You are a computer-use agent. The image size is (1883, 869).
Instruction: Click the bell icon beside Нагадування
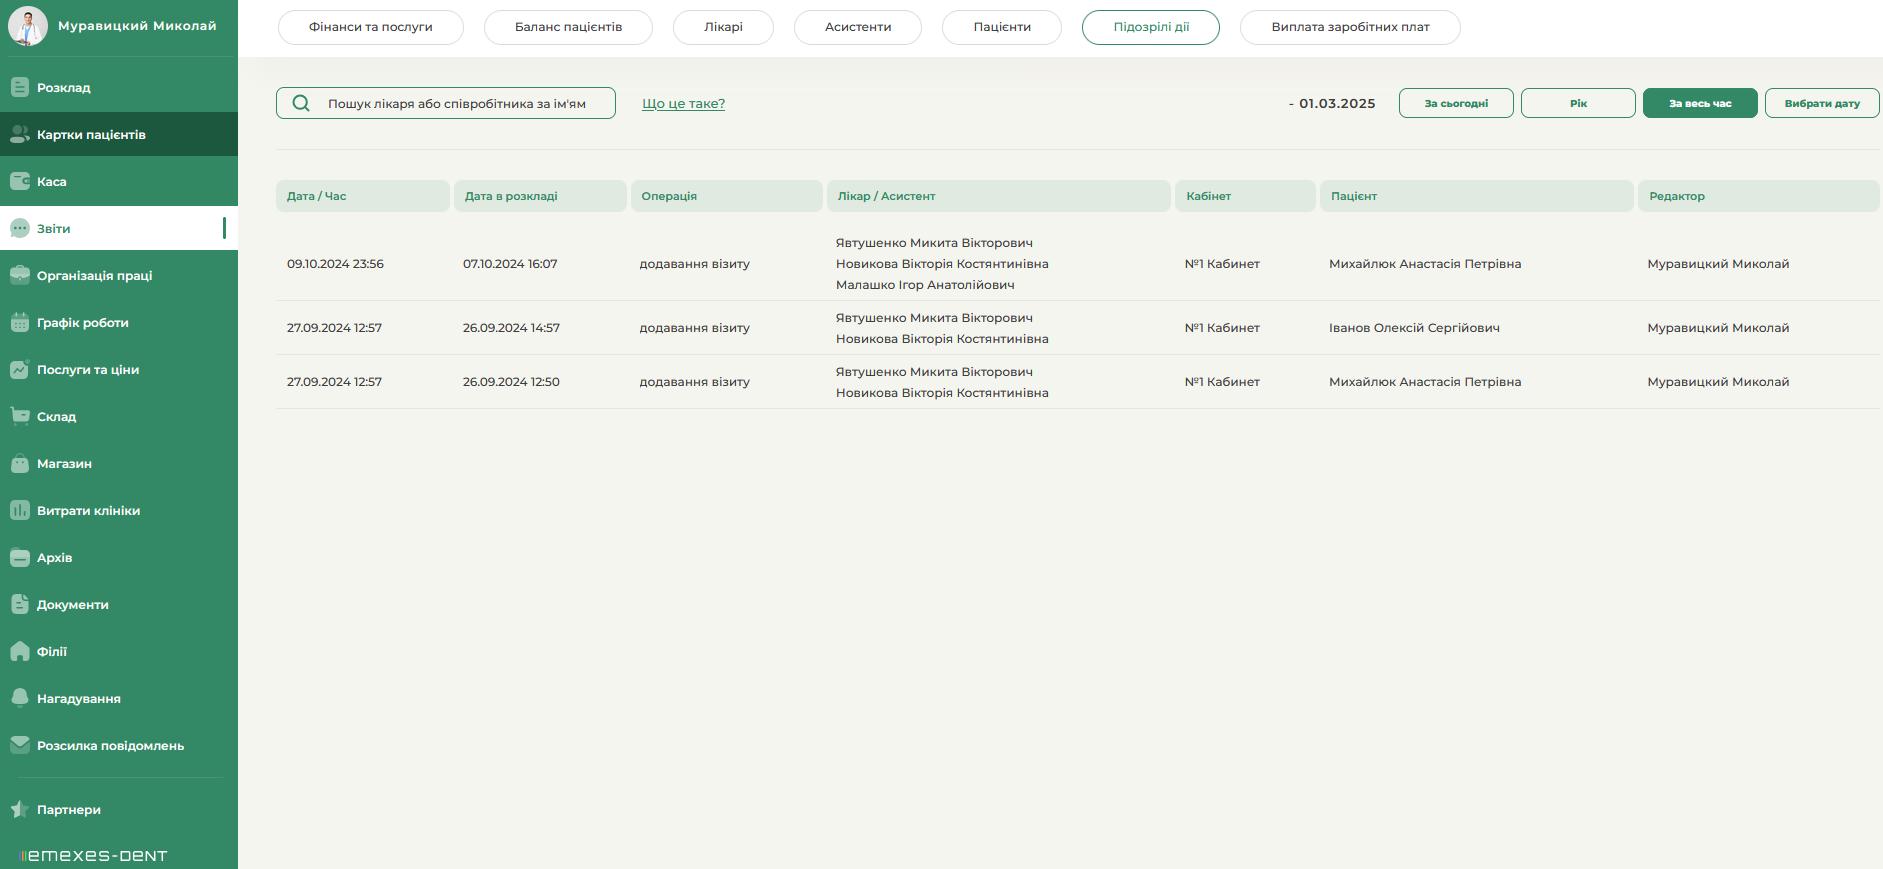point(19,698)
